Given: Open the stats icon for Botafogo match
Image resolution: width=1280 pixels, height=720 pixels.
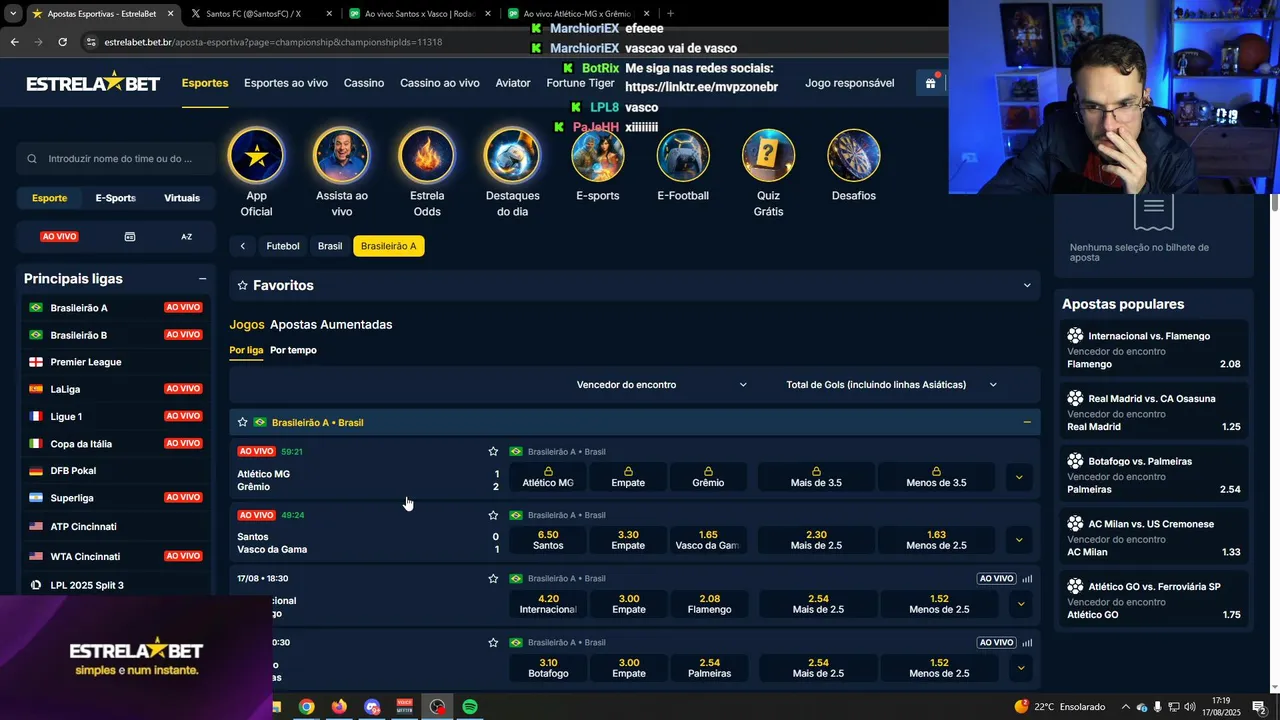Looking at the screenshot, I should [x=1027, y=642].
